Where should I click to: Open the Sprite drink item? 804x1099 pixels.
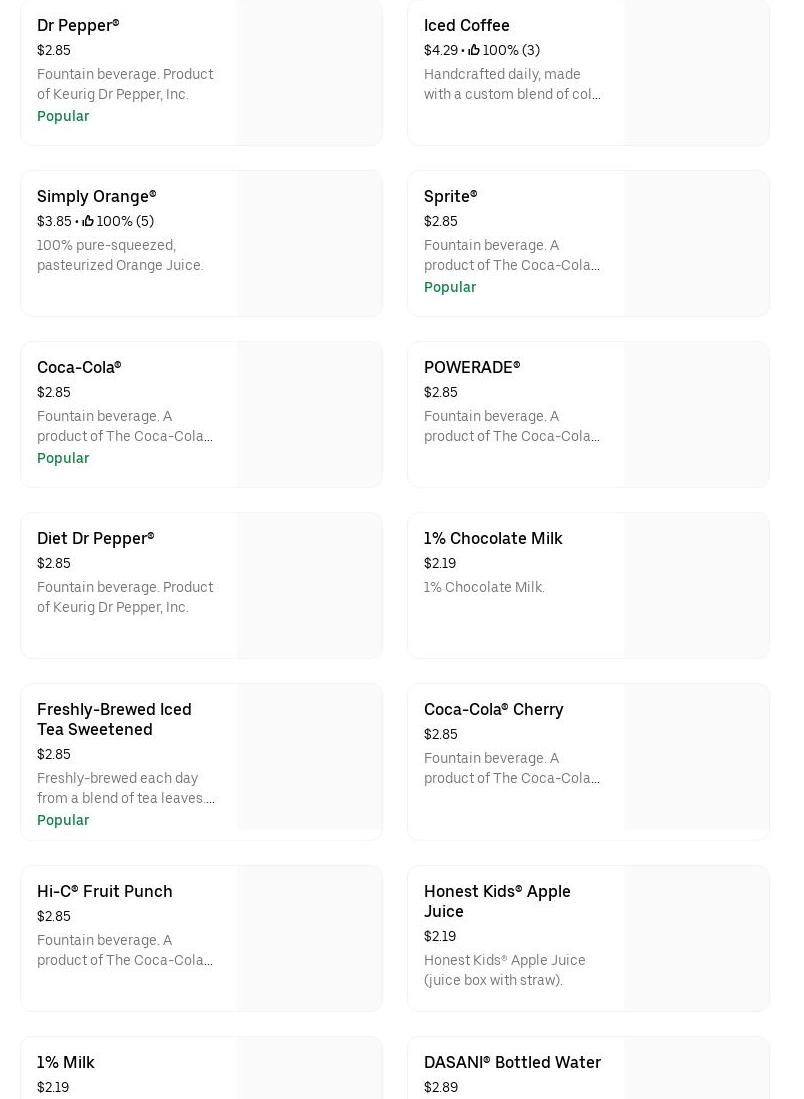(x=450, y=196)
